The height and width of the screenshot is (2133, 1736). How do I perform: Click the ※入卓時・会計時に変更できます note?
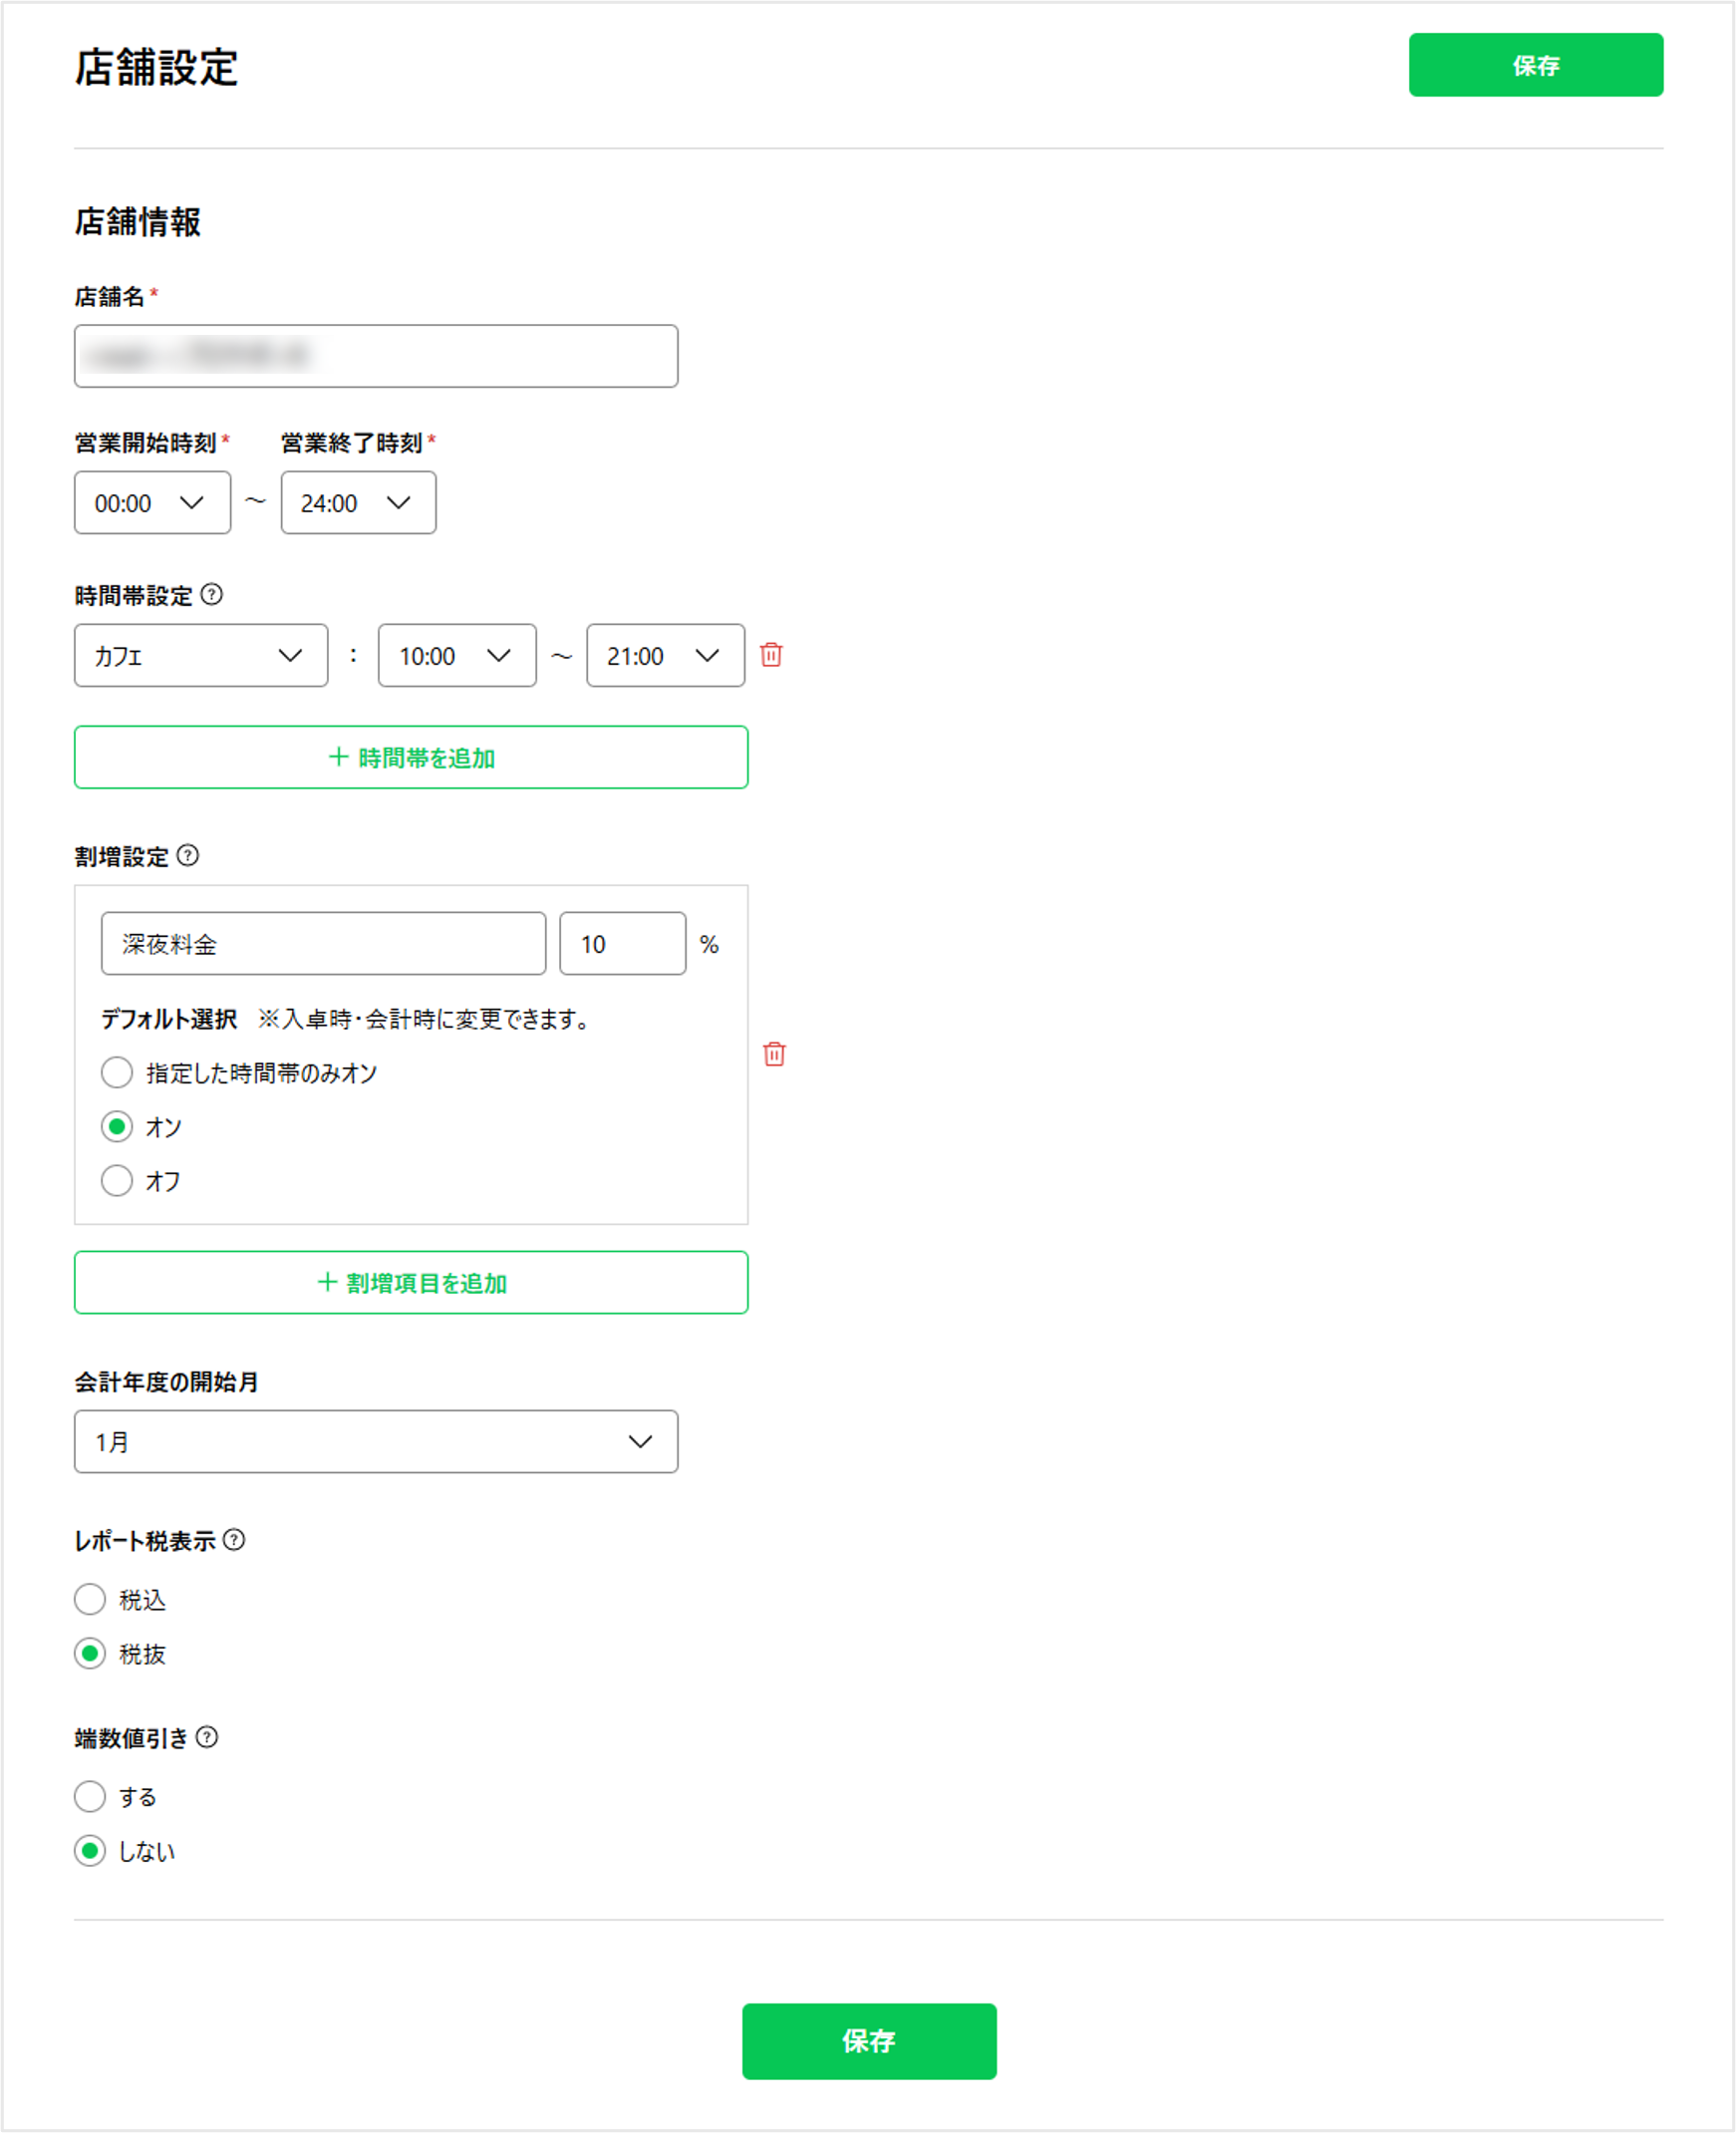(424, 1019)
